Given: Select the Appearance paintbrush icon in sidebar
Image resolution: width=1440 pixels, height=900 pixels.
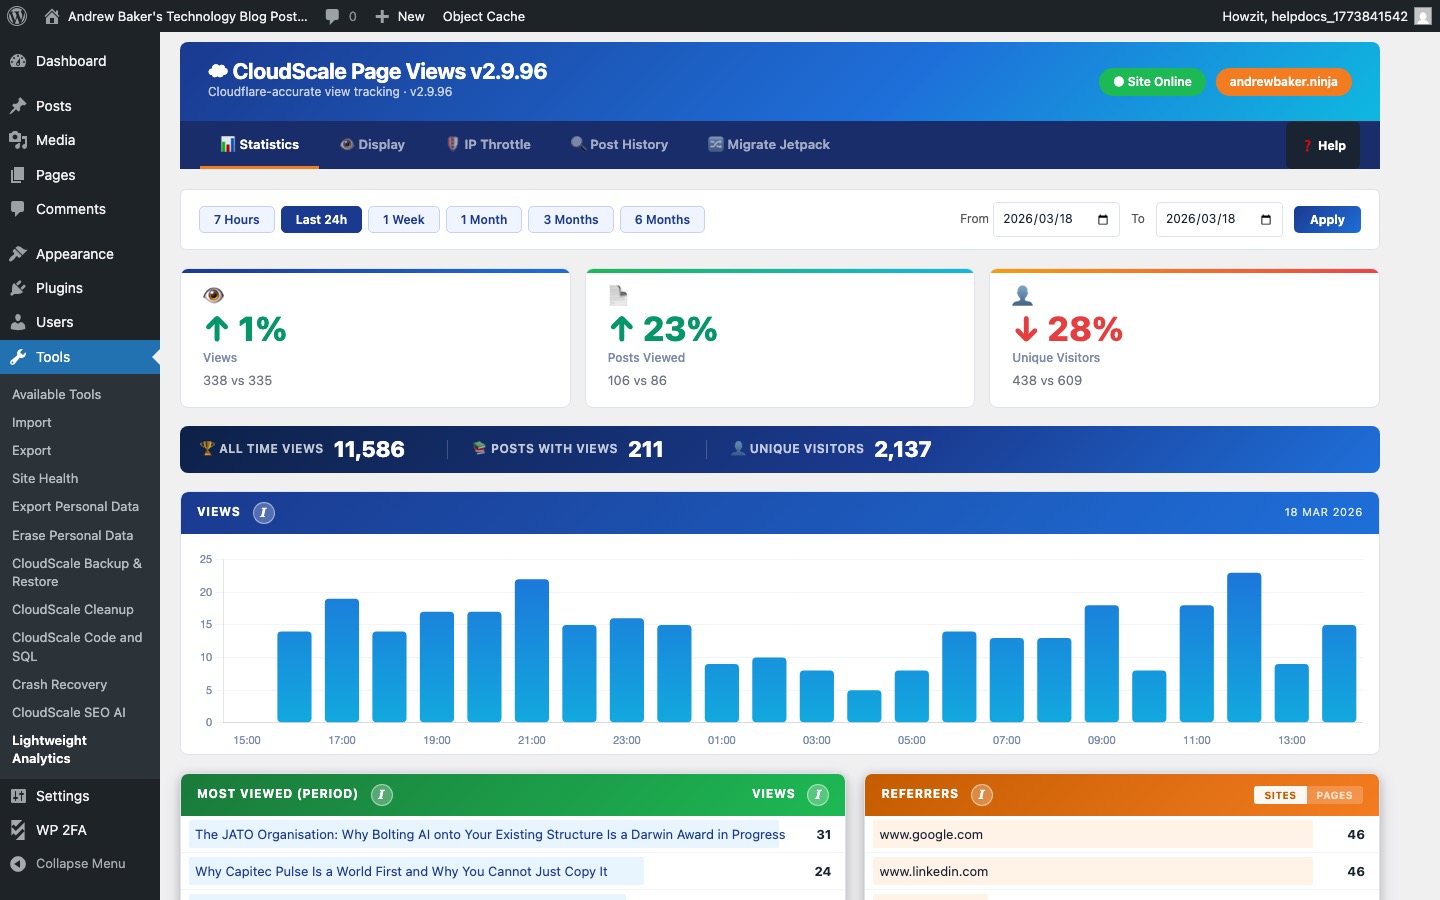Looking at the screenshot, I should click(x=18, y=253).
